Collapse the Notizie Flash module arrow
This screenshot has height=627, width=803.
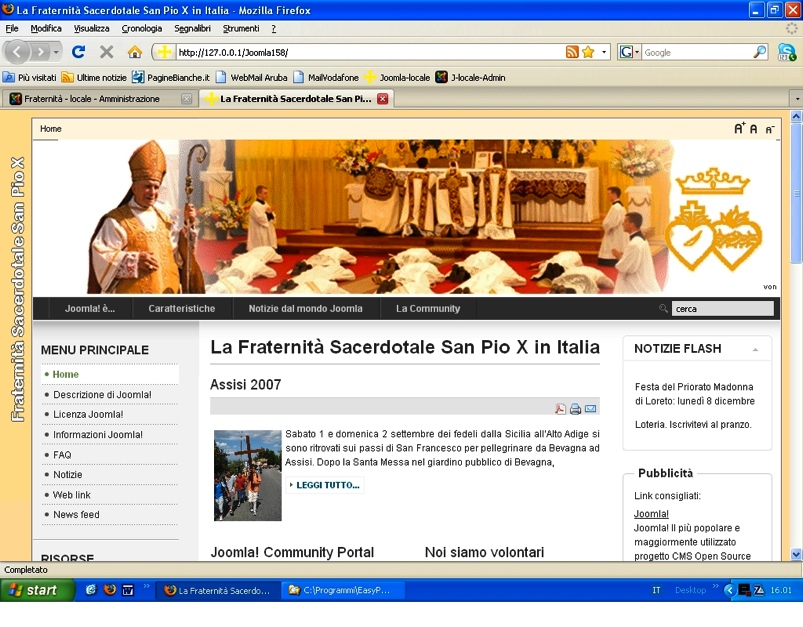(755, 350)
